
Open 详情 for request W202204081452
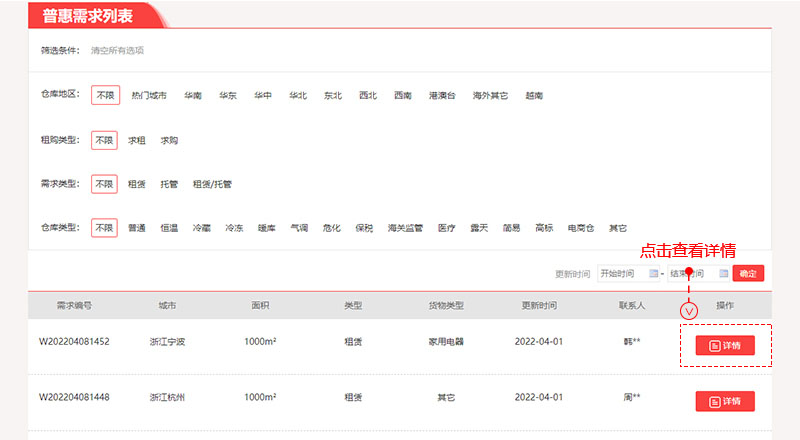coord(725,346)
